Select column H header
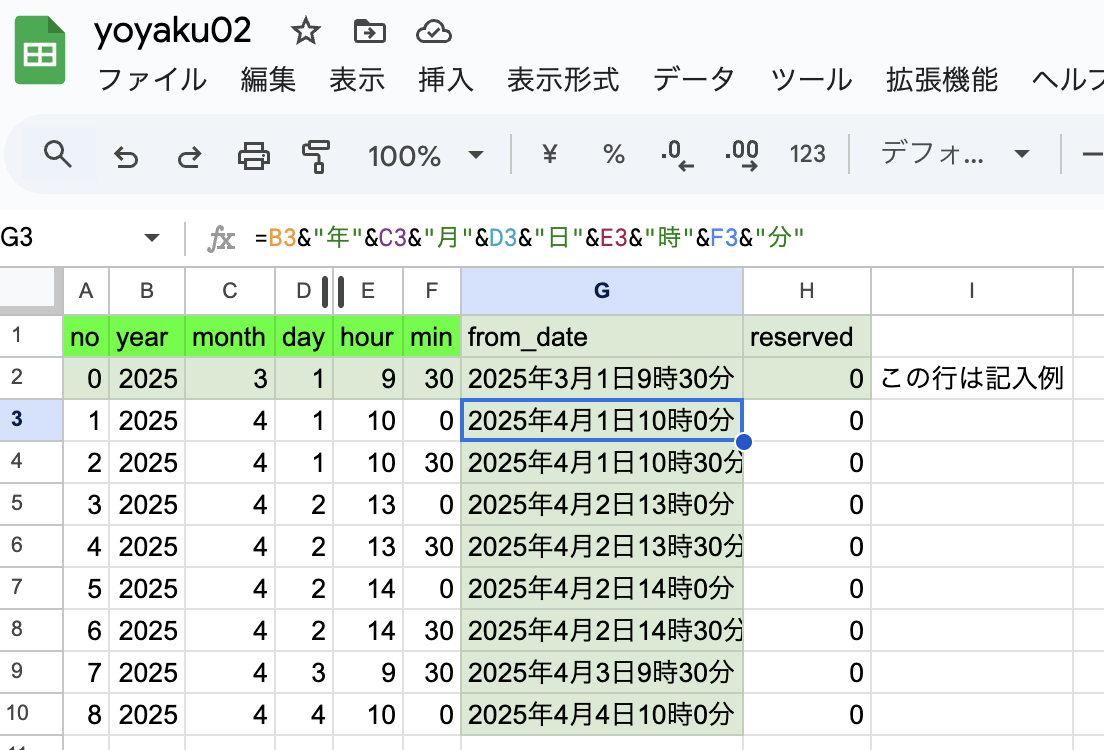Viewport: 1104px width, 750px height. click(x=807, y=291)
